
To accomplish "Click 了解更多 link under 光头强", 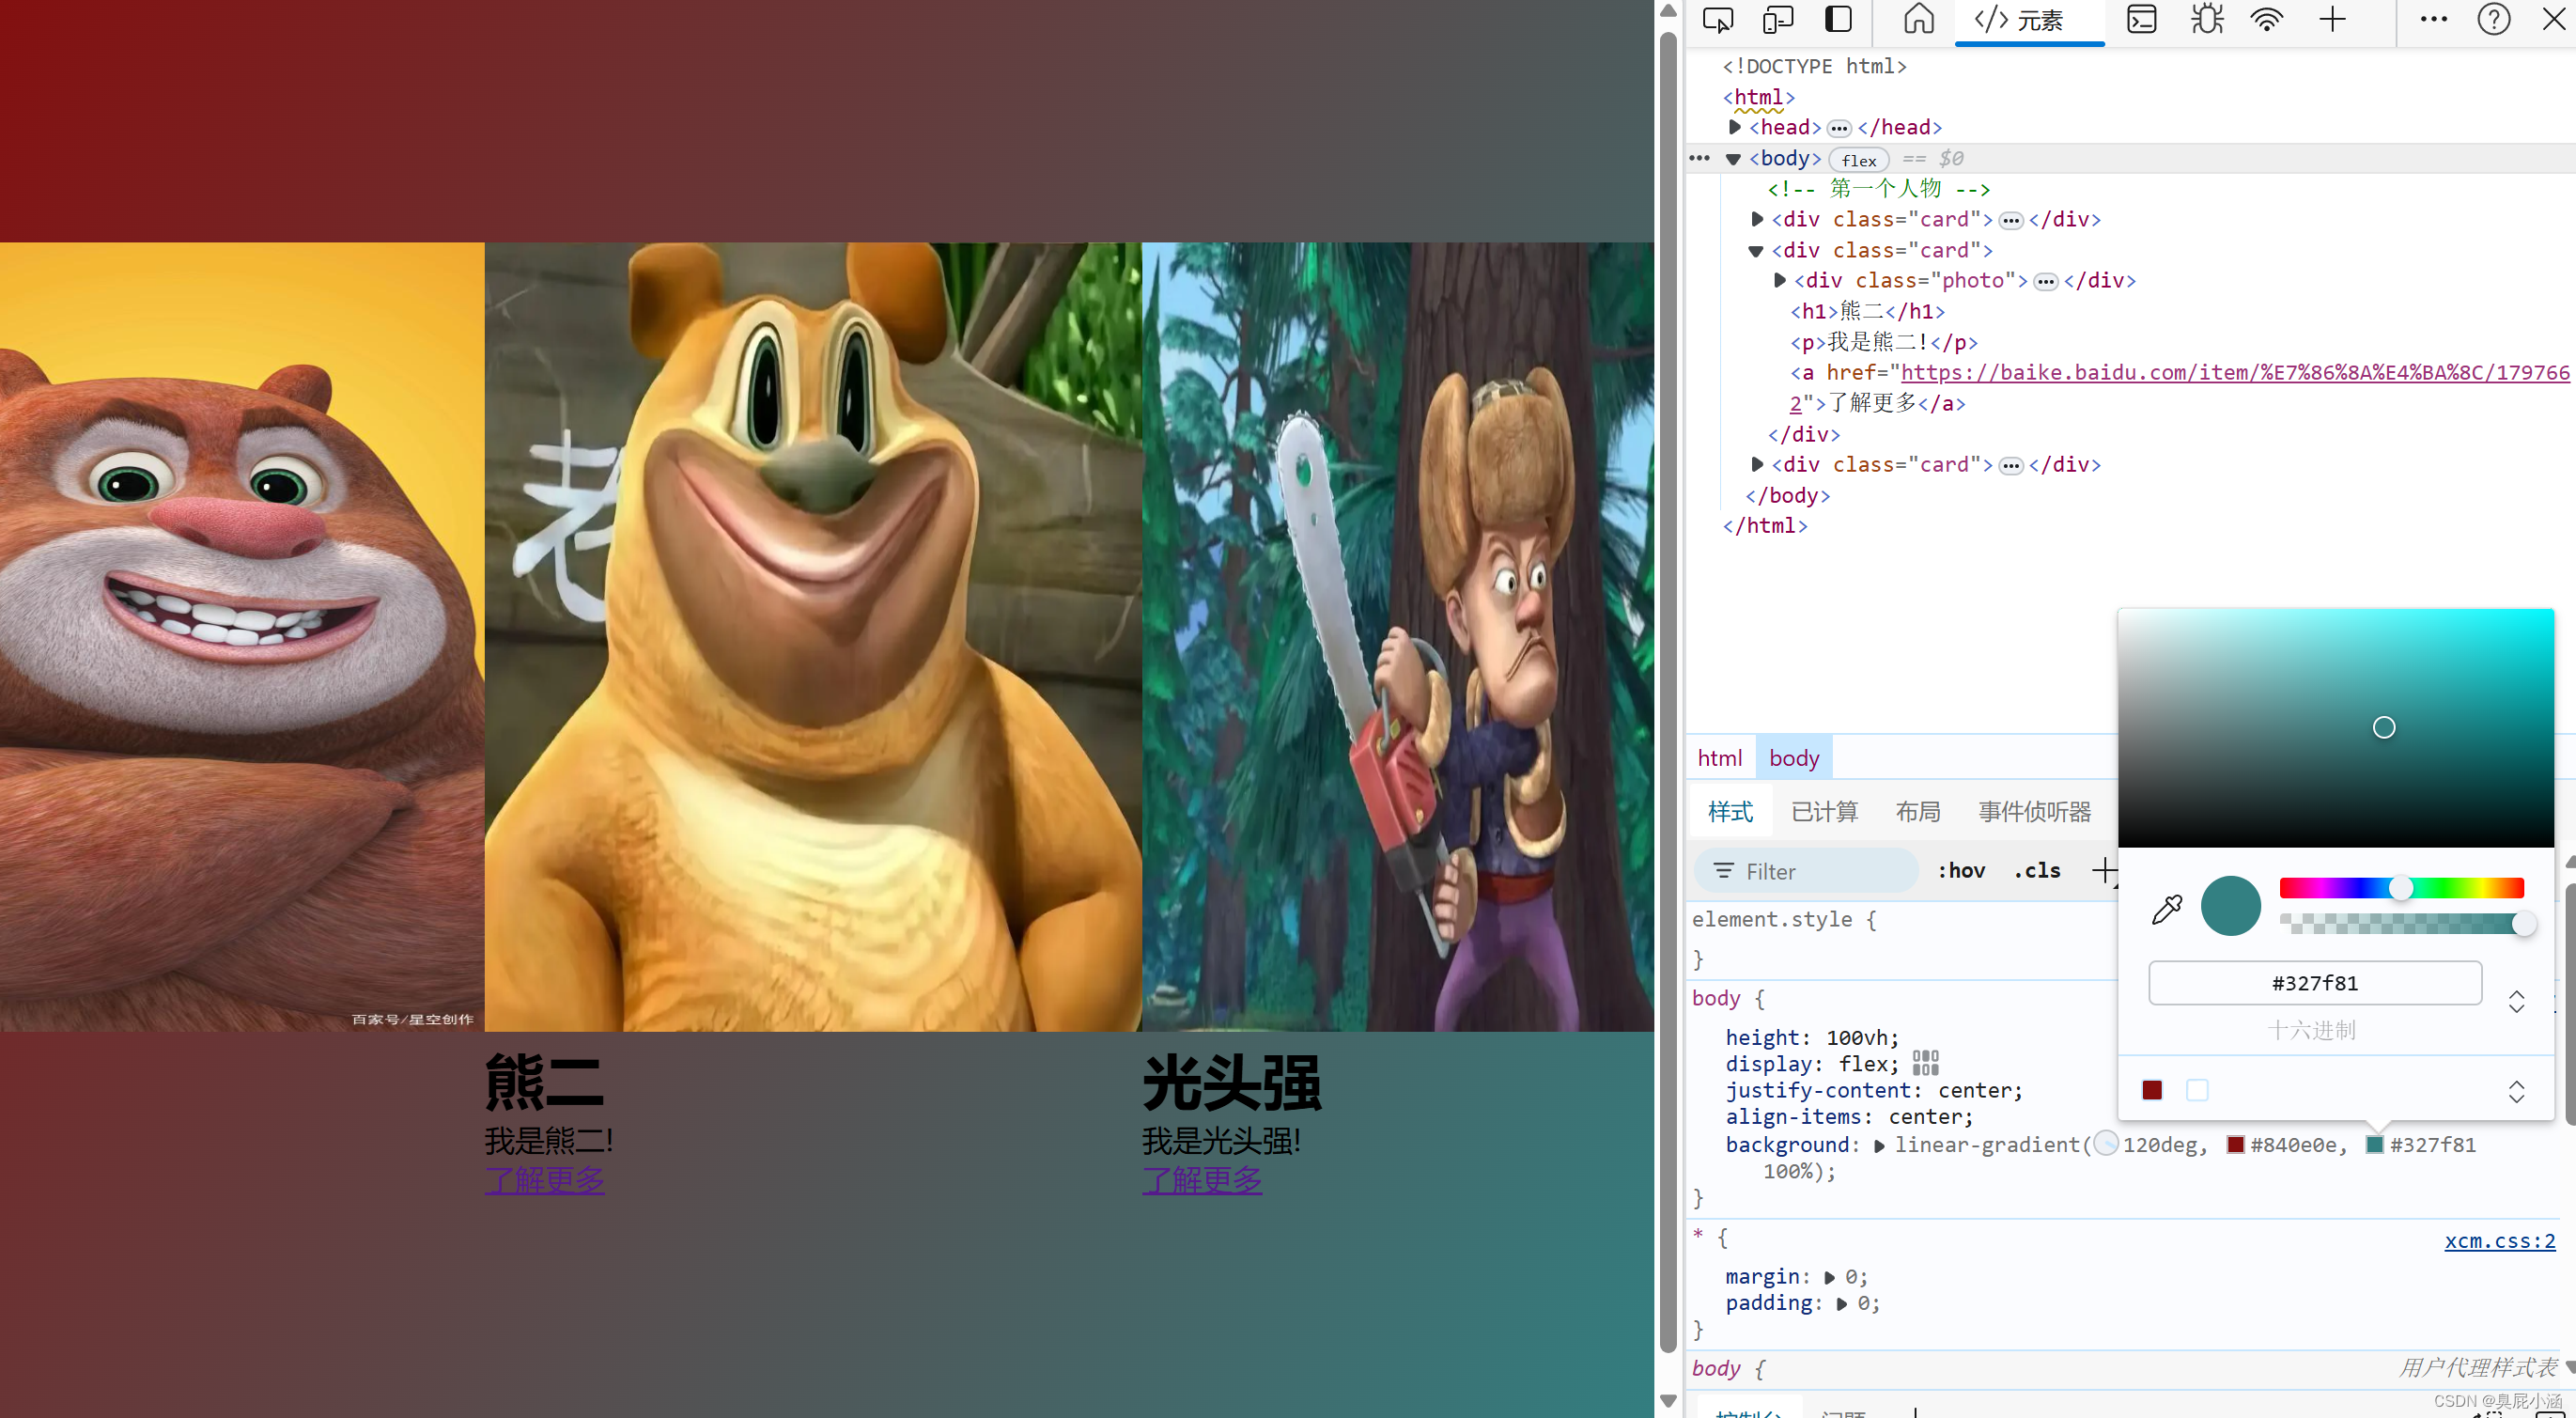I will click(x=1201, y=1180).
